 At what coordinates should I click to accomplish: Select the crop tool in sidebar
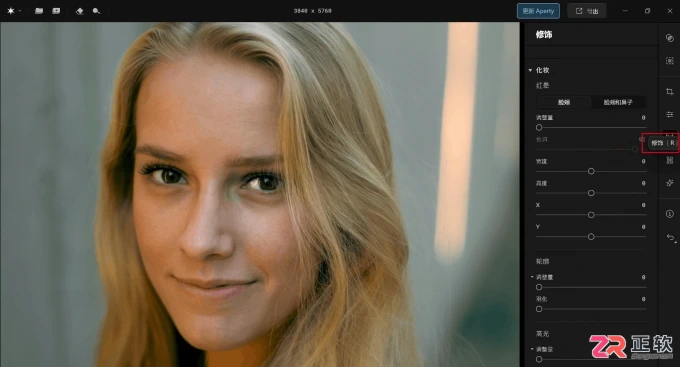[x=670, y=92]
